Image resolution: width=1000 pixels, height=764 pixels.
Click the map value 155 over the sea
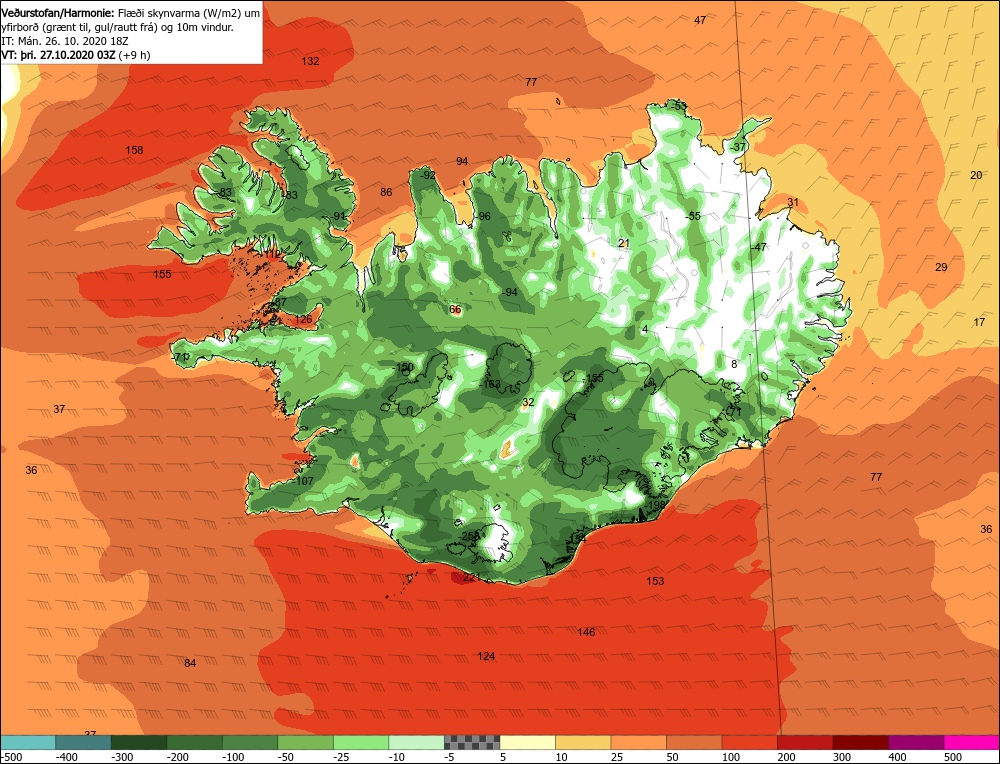click(162, 274)
